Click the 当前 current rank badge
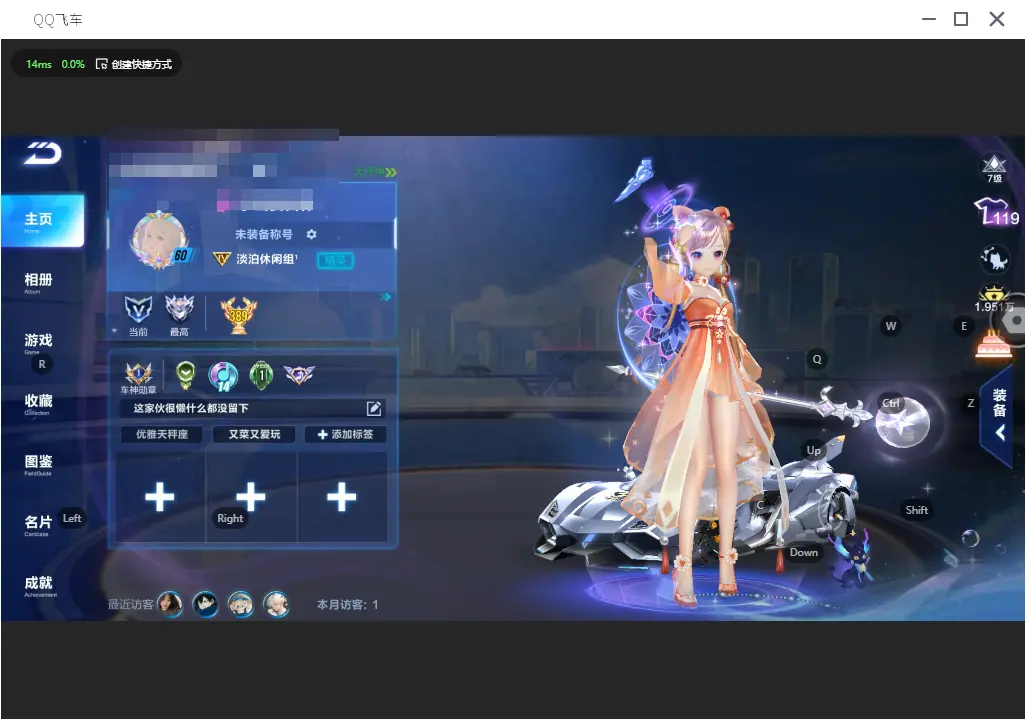This screenshot has height=720, width=1026. [138, 315]
